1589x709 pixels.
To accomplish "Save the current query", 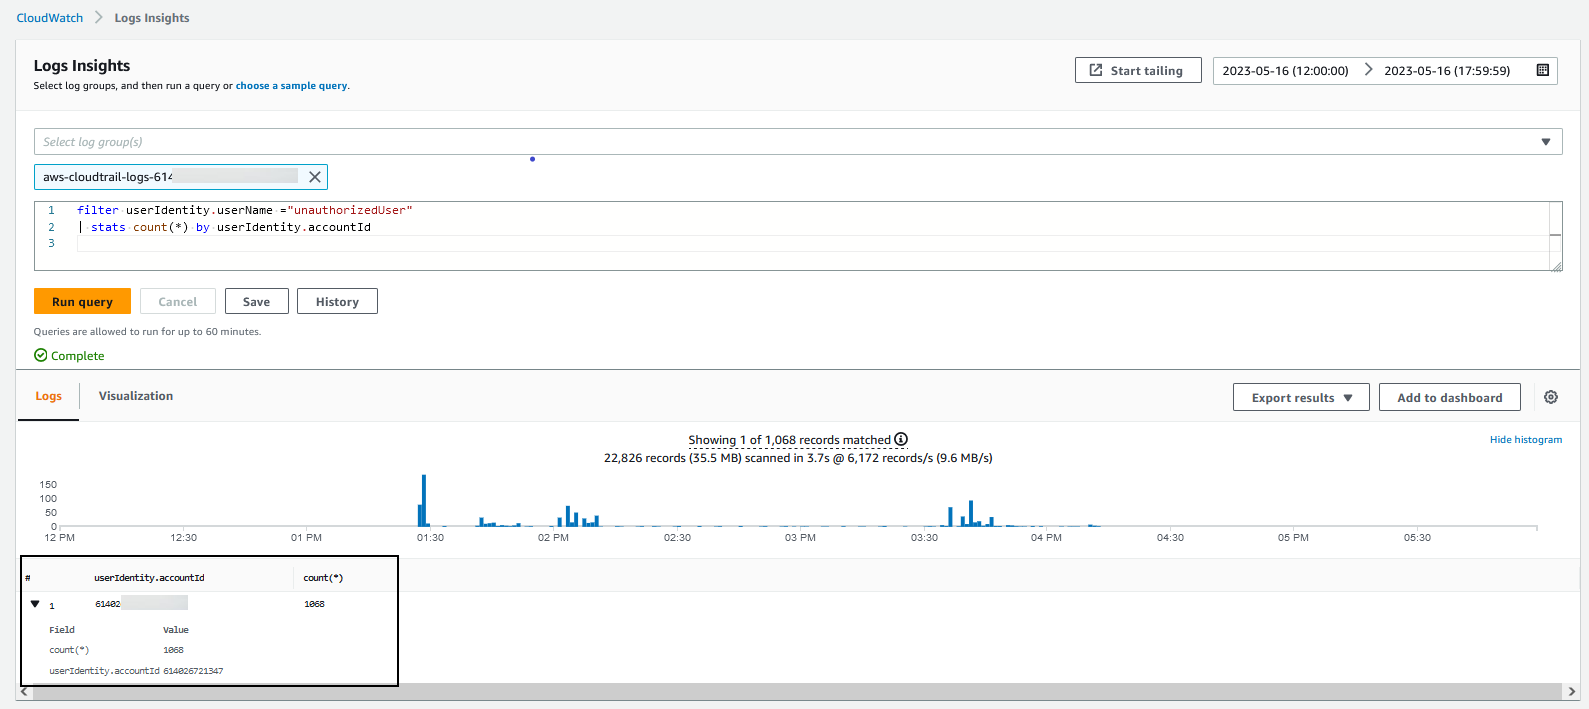I will 256,301.
